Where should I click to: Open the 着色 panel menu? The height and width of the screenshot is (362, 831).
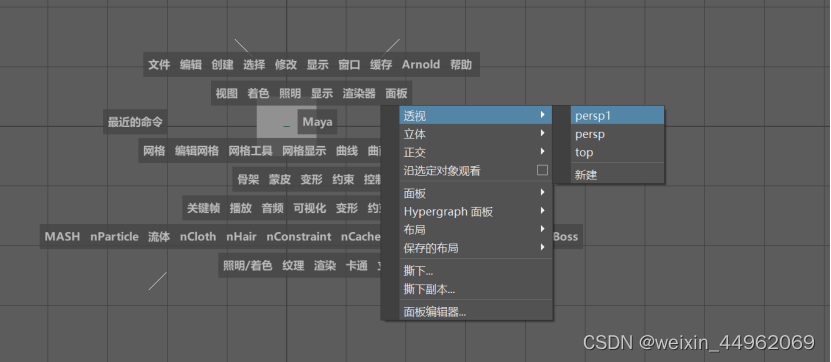point(258,94)
